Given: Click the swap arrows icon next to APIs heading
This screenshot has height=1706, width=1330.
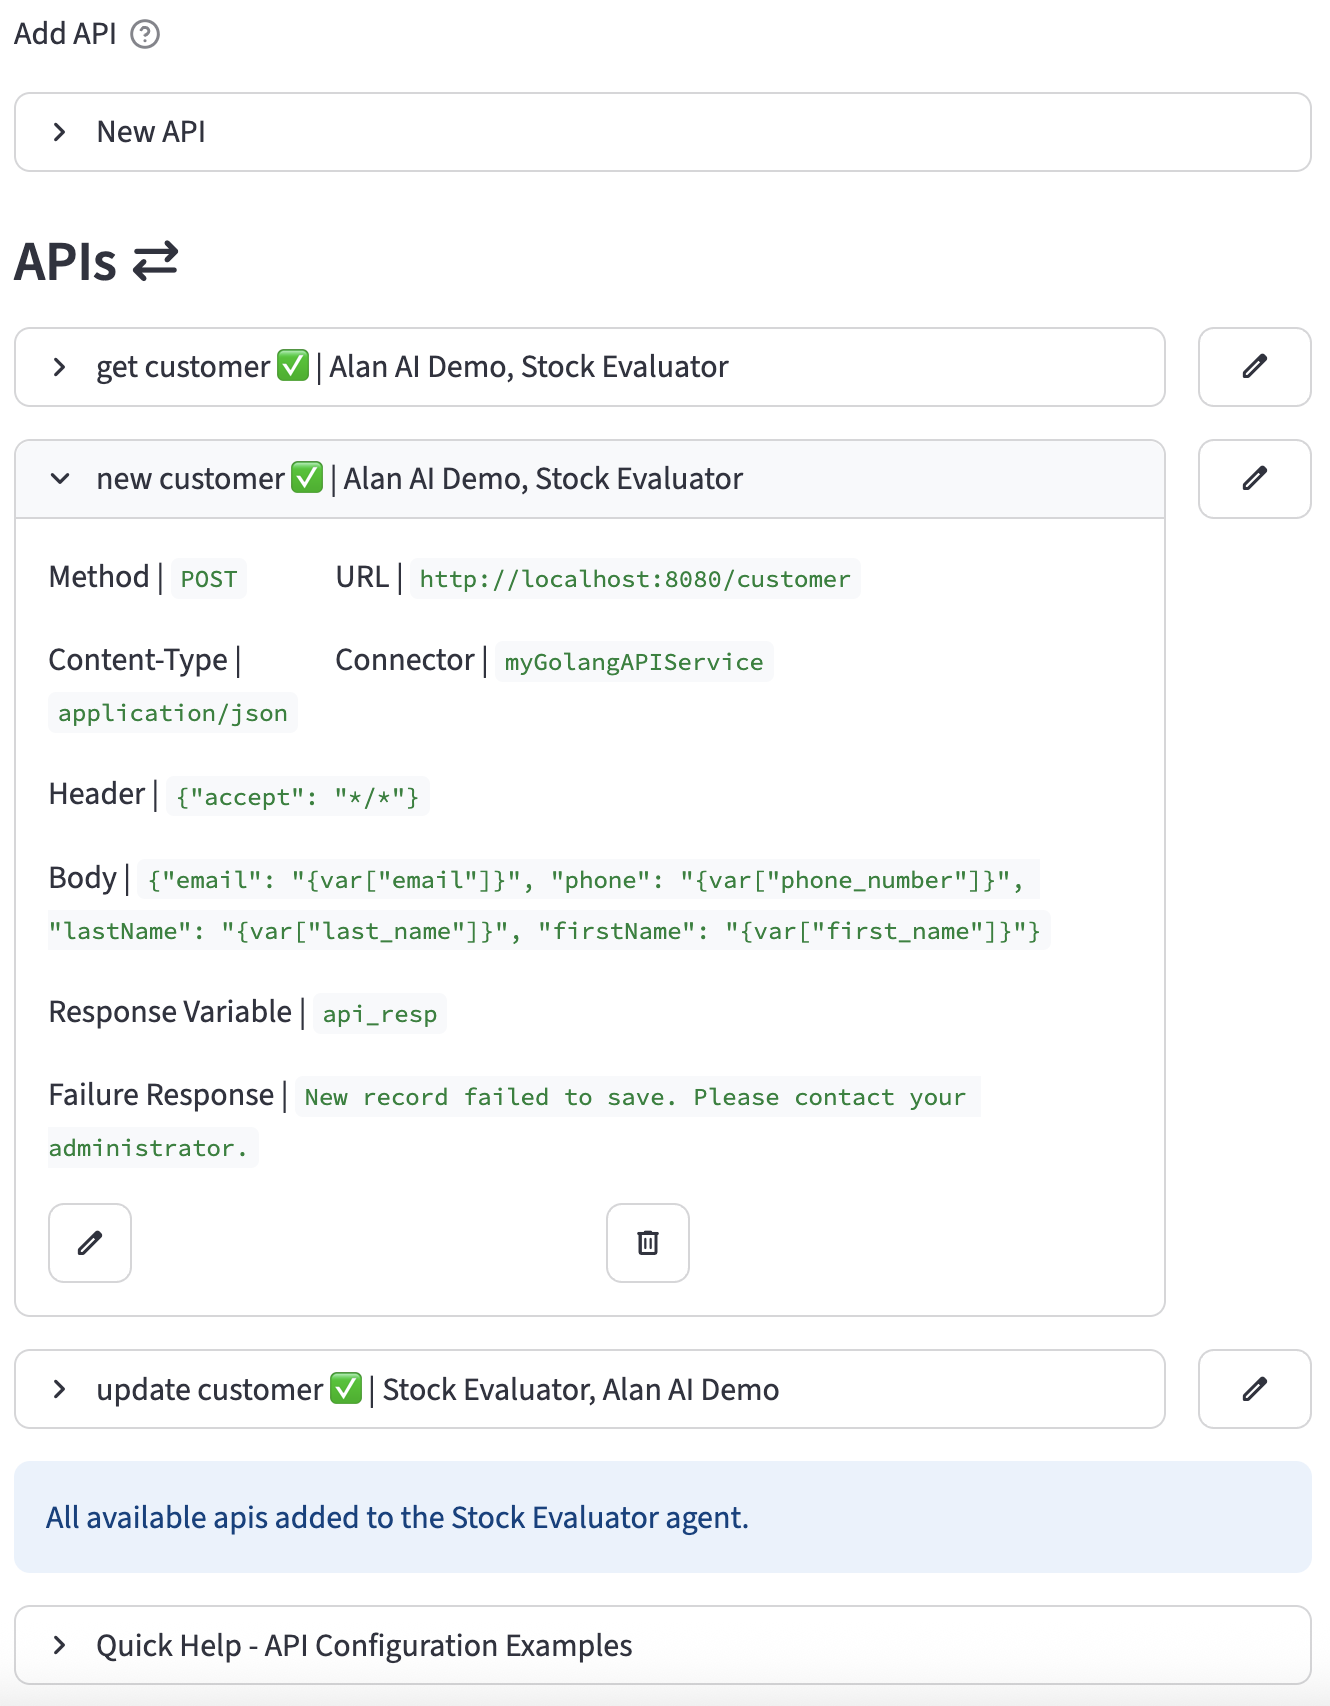Looking at the screenshot, I should (155, 261).
